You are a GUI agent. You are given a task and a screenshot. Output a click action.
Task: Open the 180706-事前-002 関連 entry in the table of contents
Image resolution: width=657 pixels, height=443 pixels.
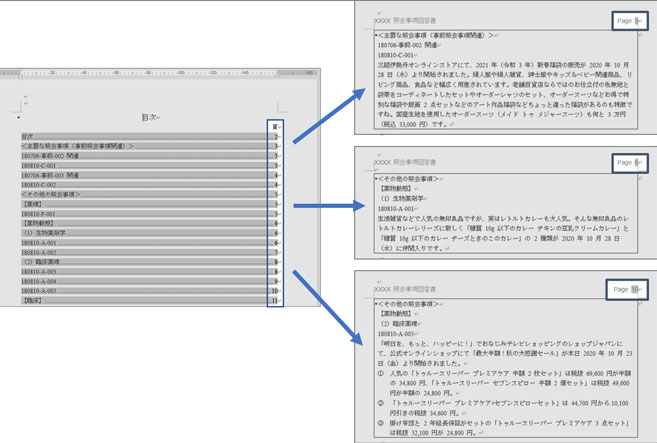click(x=51, y=156)
